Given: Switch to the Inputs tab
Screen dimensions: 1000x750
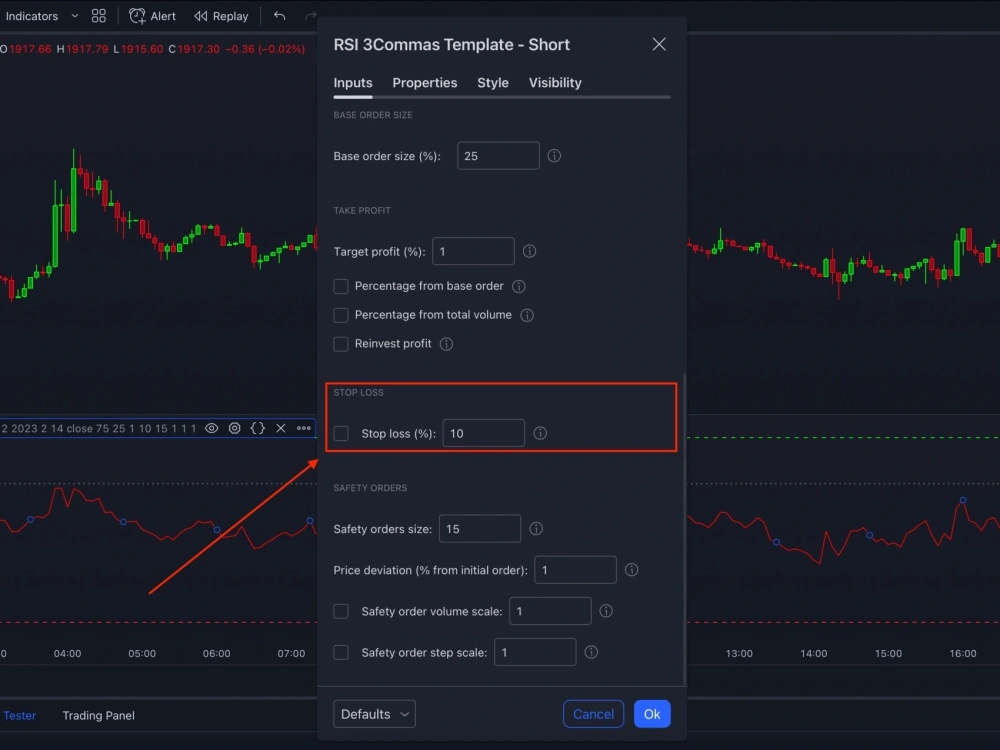Looking at the screenshot, I should tap(353, 83).
